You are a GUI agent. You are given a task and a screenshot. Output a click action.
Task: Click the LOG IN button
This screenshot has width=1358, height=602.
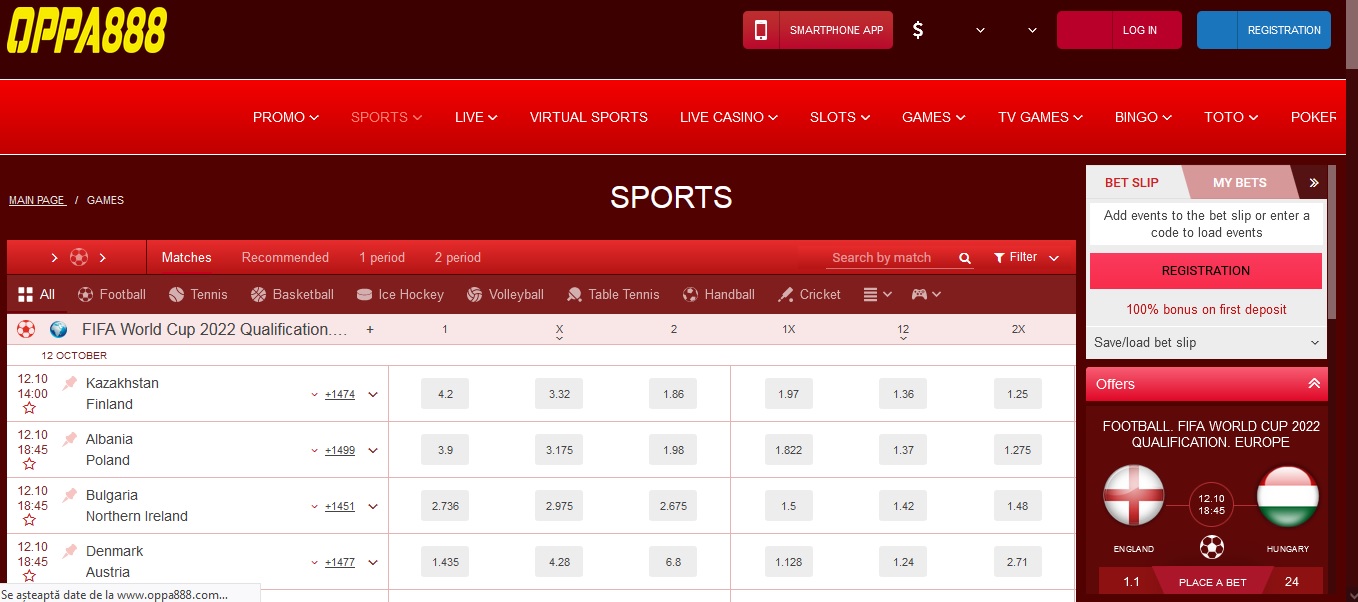pyautogui.click(x=1119, y=30)
